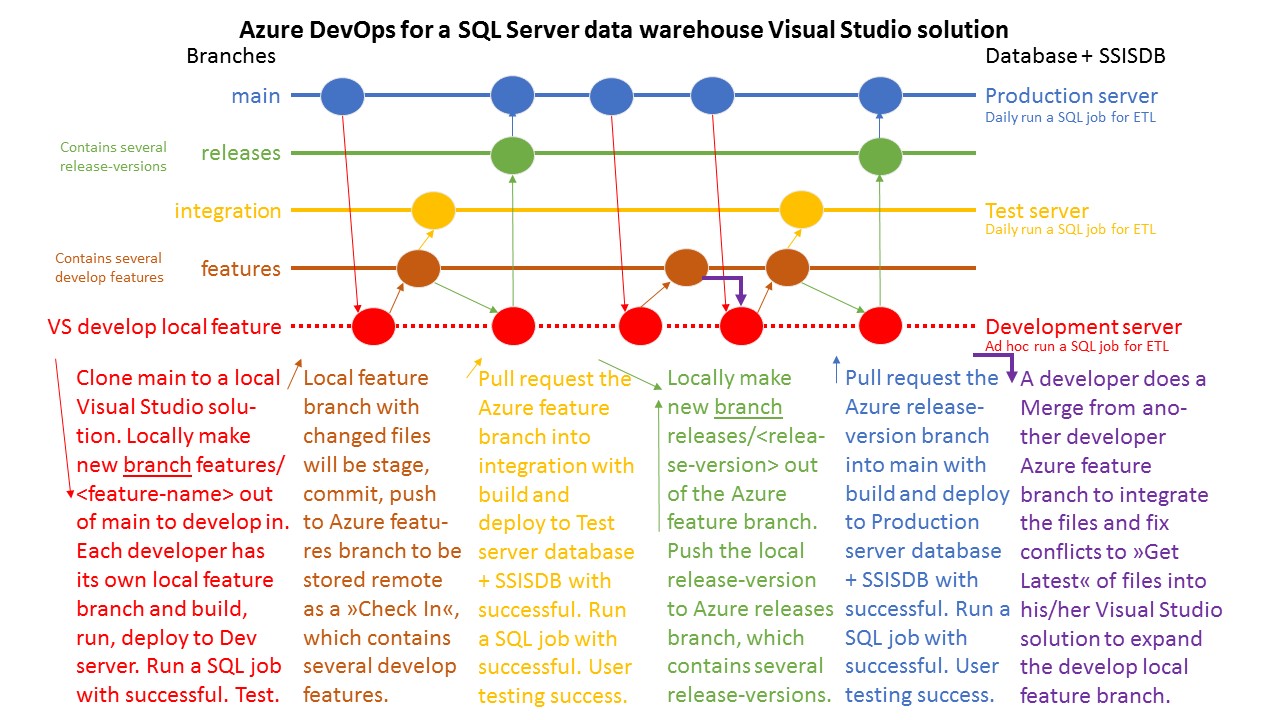Click the brown 'features' branch label

click(241, 268)
